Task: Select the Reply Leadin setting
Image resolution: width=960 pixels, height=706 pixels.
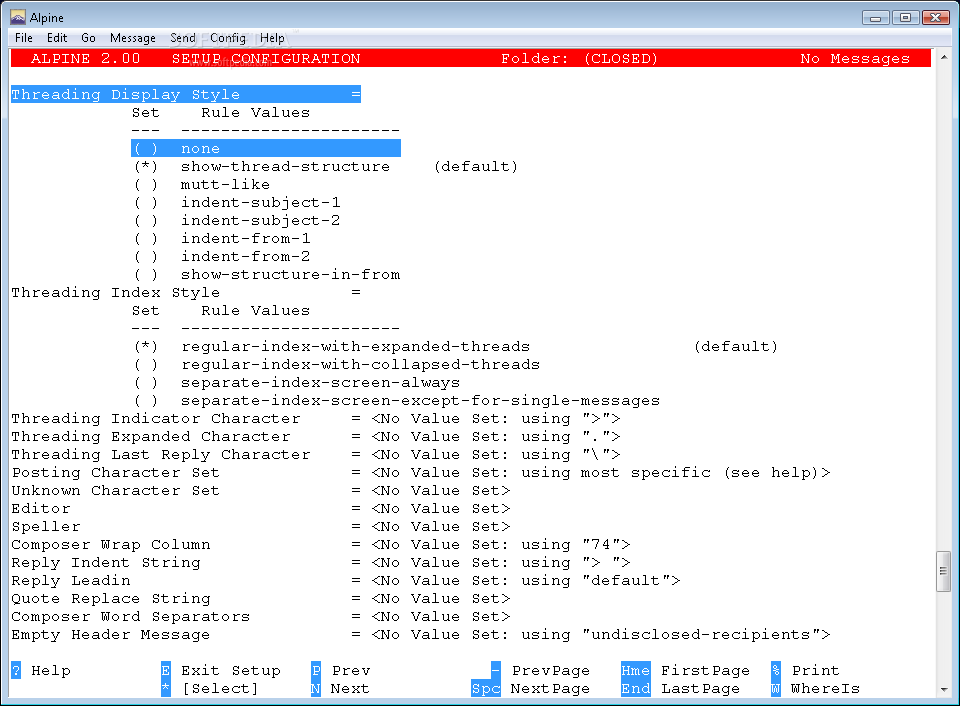Action: coord(346,580)
